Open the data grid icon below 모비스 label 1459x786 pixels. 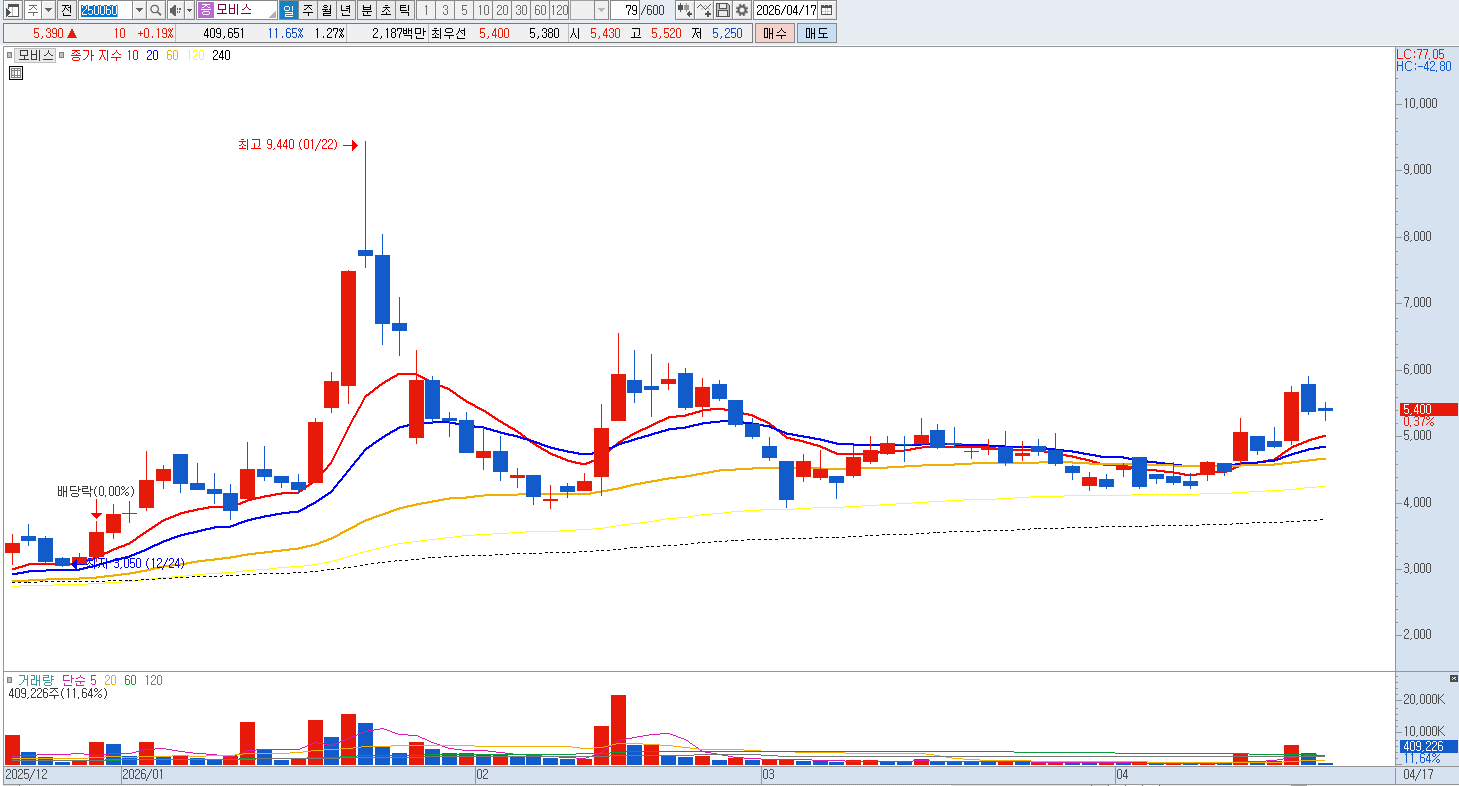coord(16,73)
